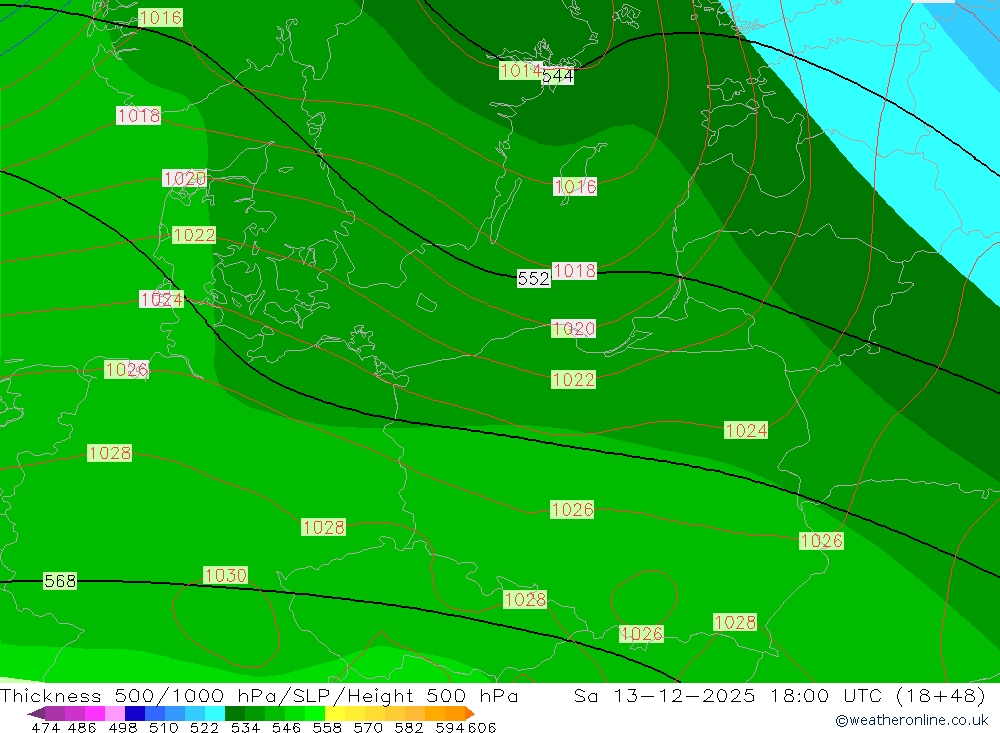Click legend value 558
The height and width of the screenshot is (733, 1000).
(x=327, y=728)
